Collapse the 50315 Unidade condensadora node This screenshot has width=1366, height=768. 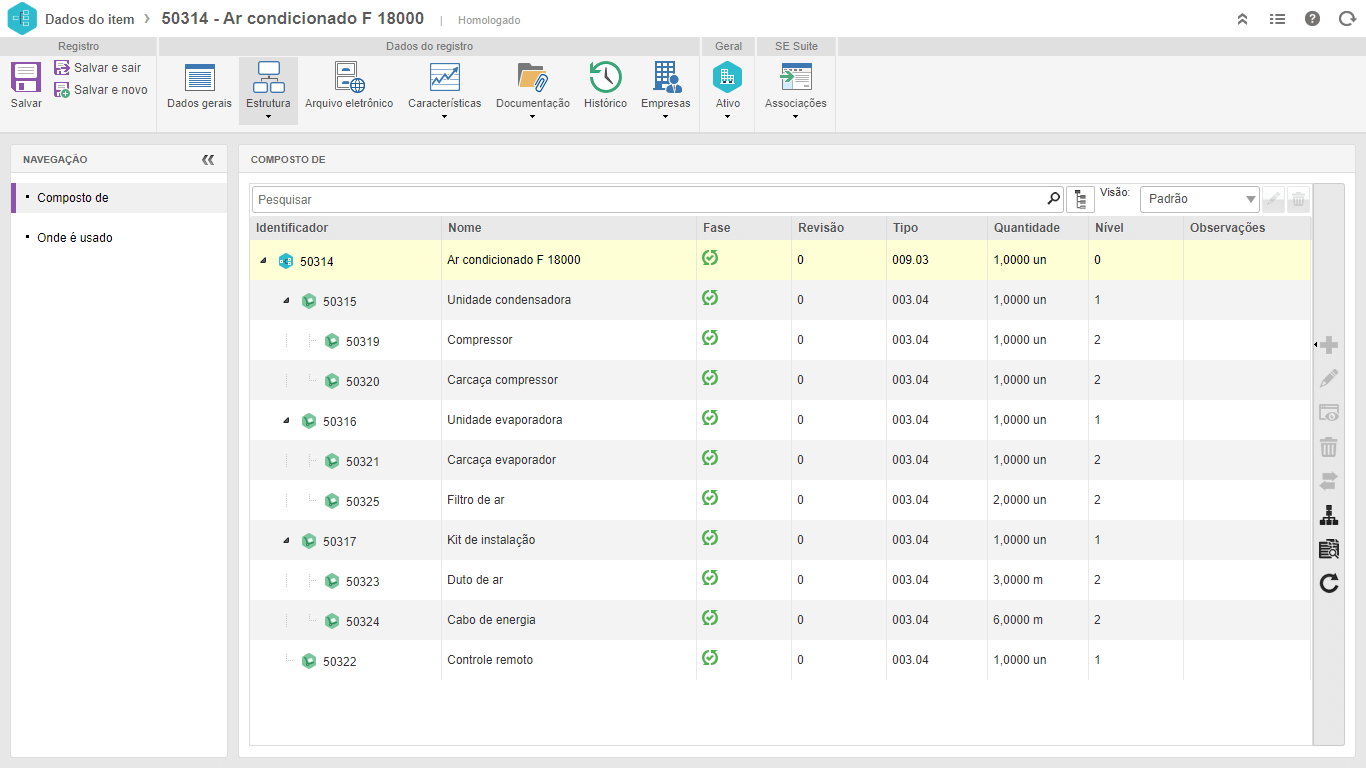tap(286, 300)
